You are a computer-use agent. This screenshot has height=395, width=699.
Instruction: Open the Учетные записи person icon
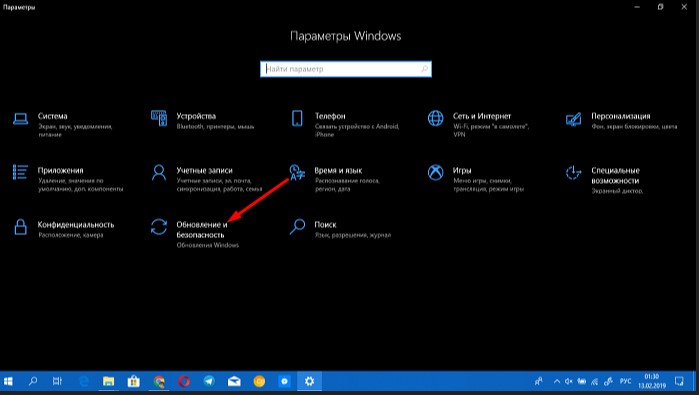159,172
